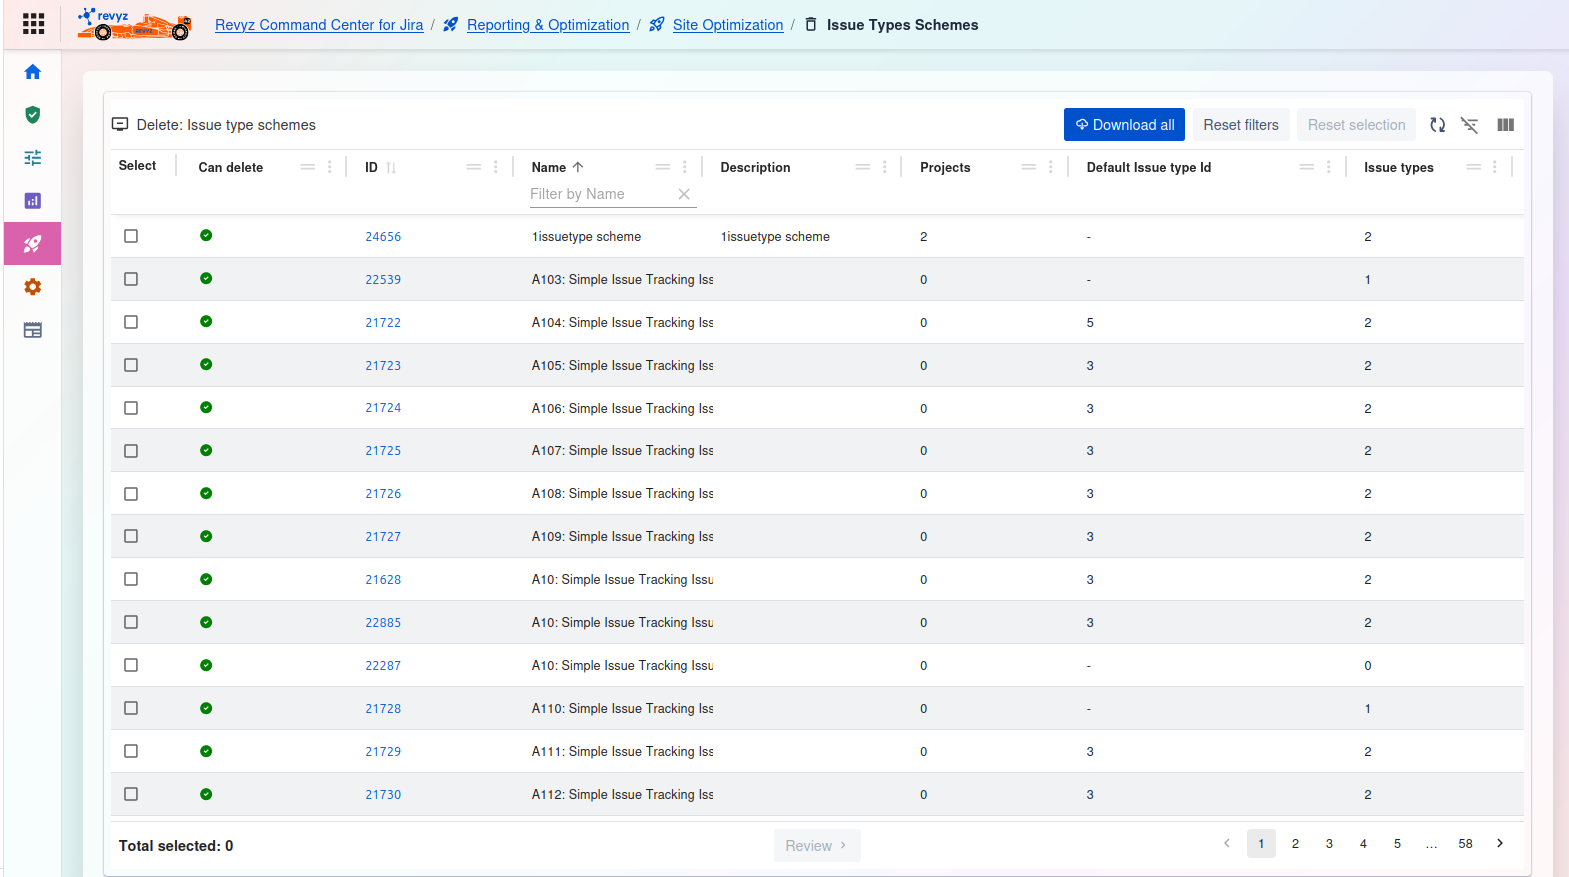
Task: Click the refresh table icon
Action: click(x=1437, y=125)
